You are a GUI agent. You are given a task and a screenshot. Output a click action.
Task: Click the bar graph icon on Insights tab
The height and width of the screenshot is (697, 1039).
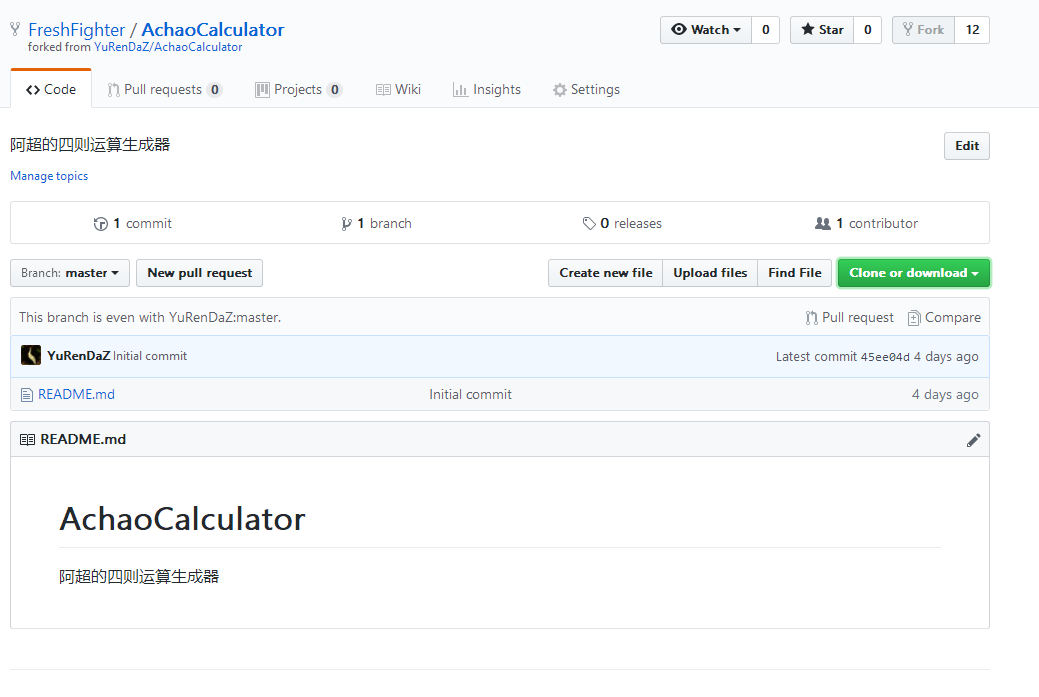pos(460,90)
